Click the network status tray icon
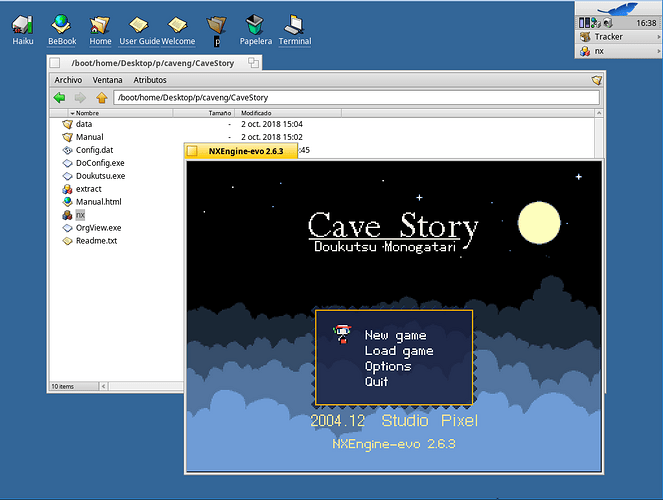 [x=596, y=23]
